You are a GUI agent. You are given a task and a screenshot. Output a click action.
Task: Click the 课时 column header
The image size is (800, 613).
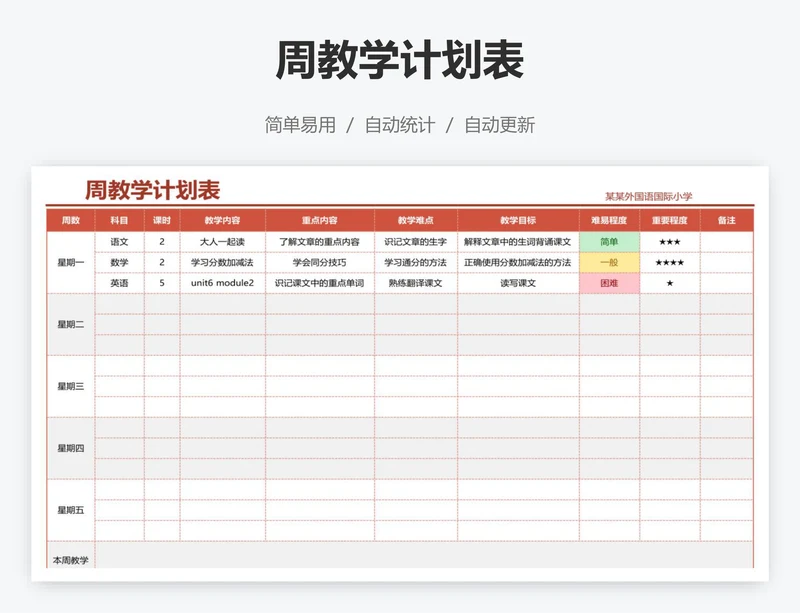point(162,220)
